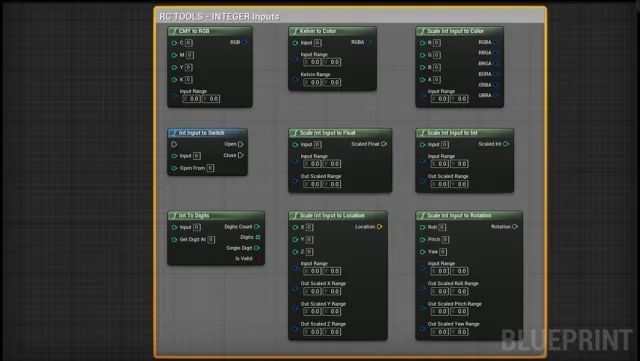Click the M input pin on CMY to RGB
640x361 pixels.
(174, 55)
